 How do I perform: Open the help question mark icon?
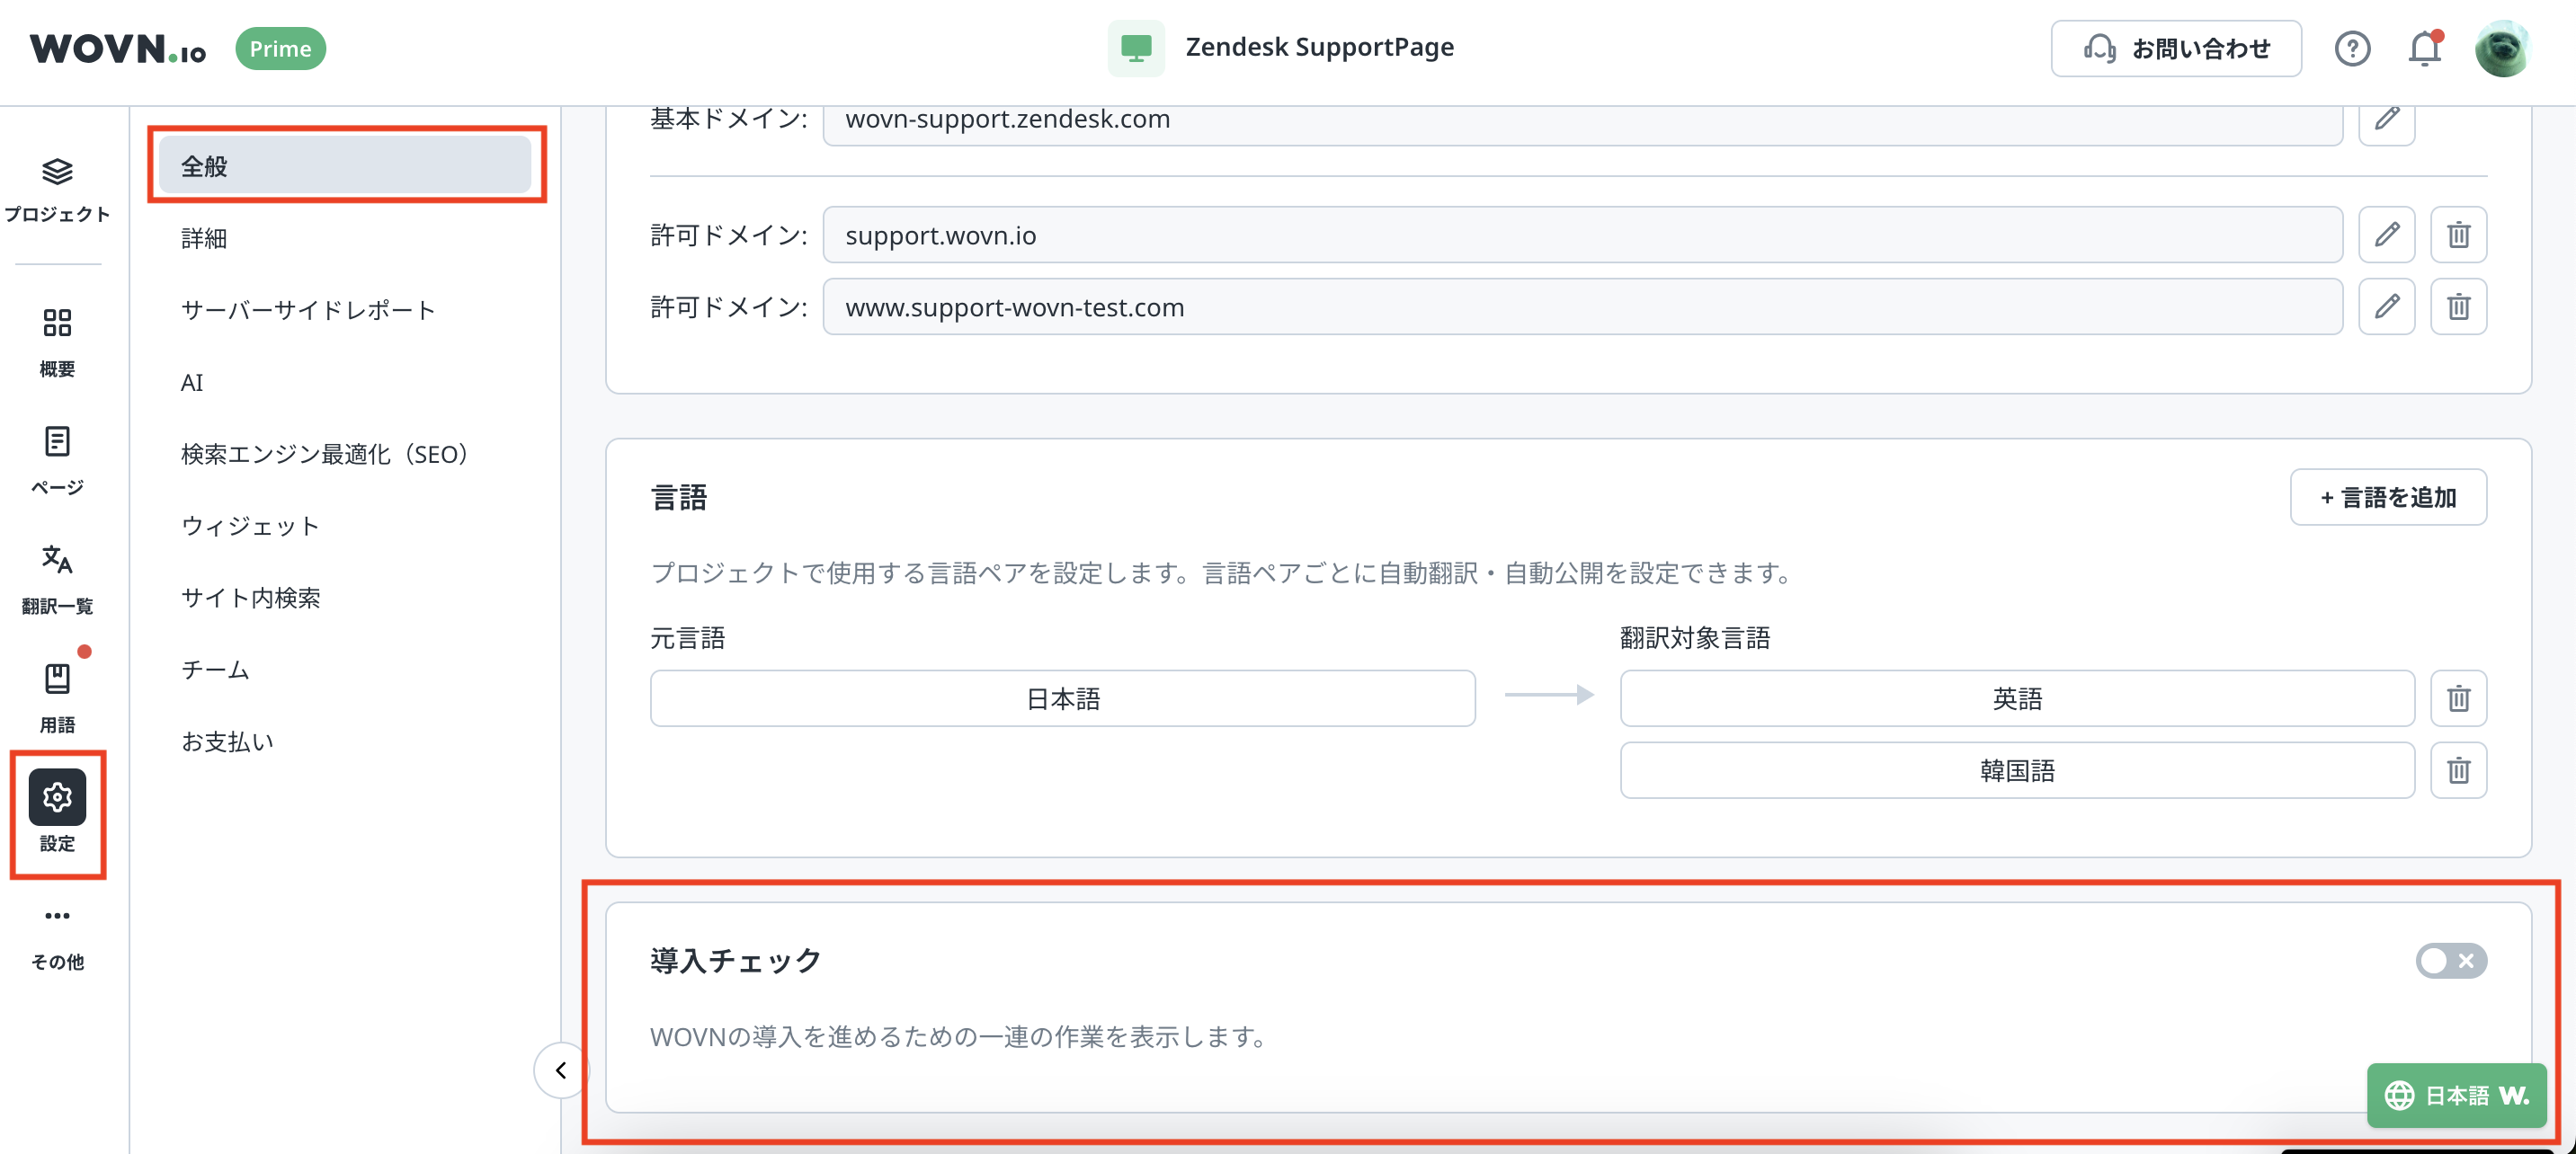coord(2352,48)
